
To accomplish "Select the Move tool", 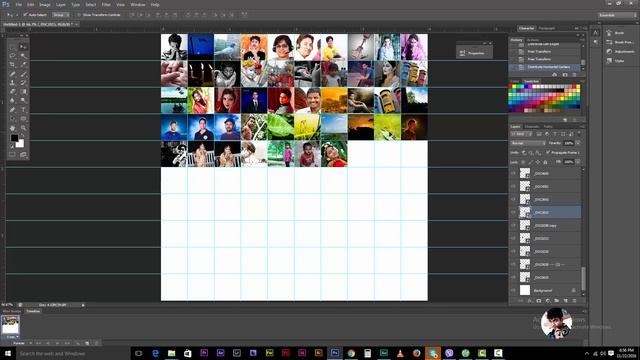I will tap(23, 47).
